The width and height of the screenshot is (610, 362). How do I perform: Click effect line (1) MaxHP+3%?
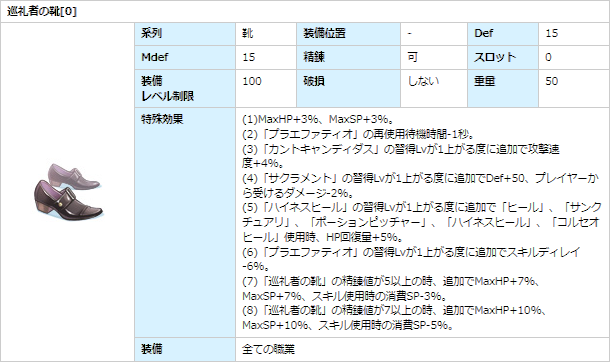[x=319, y=119]
